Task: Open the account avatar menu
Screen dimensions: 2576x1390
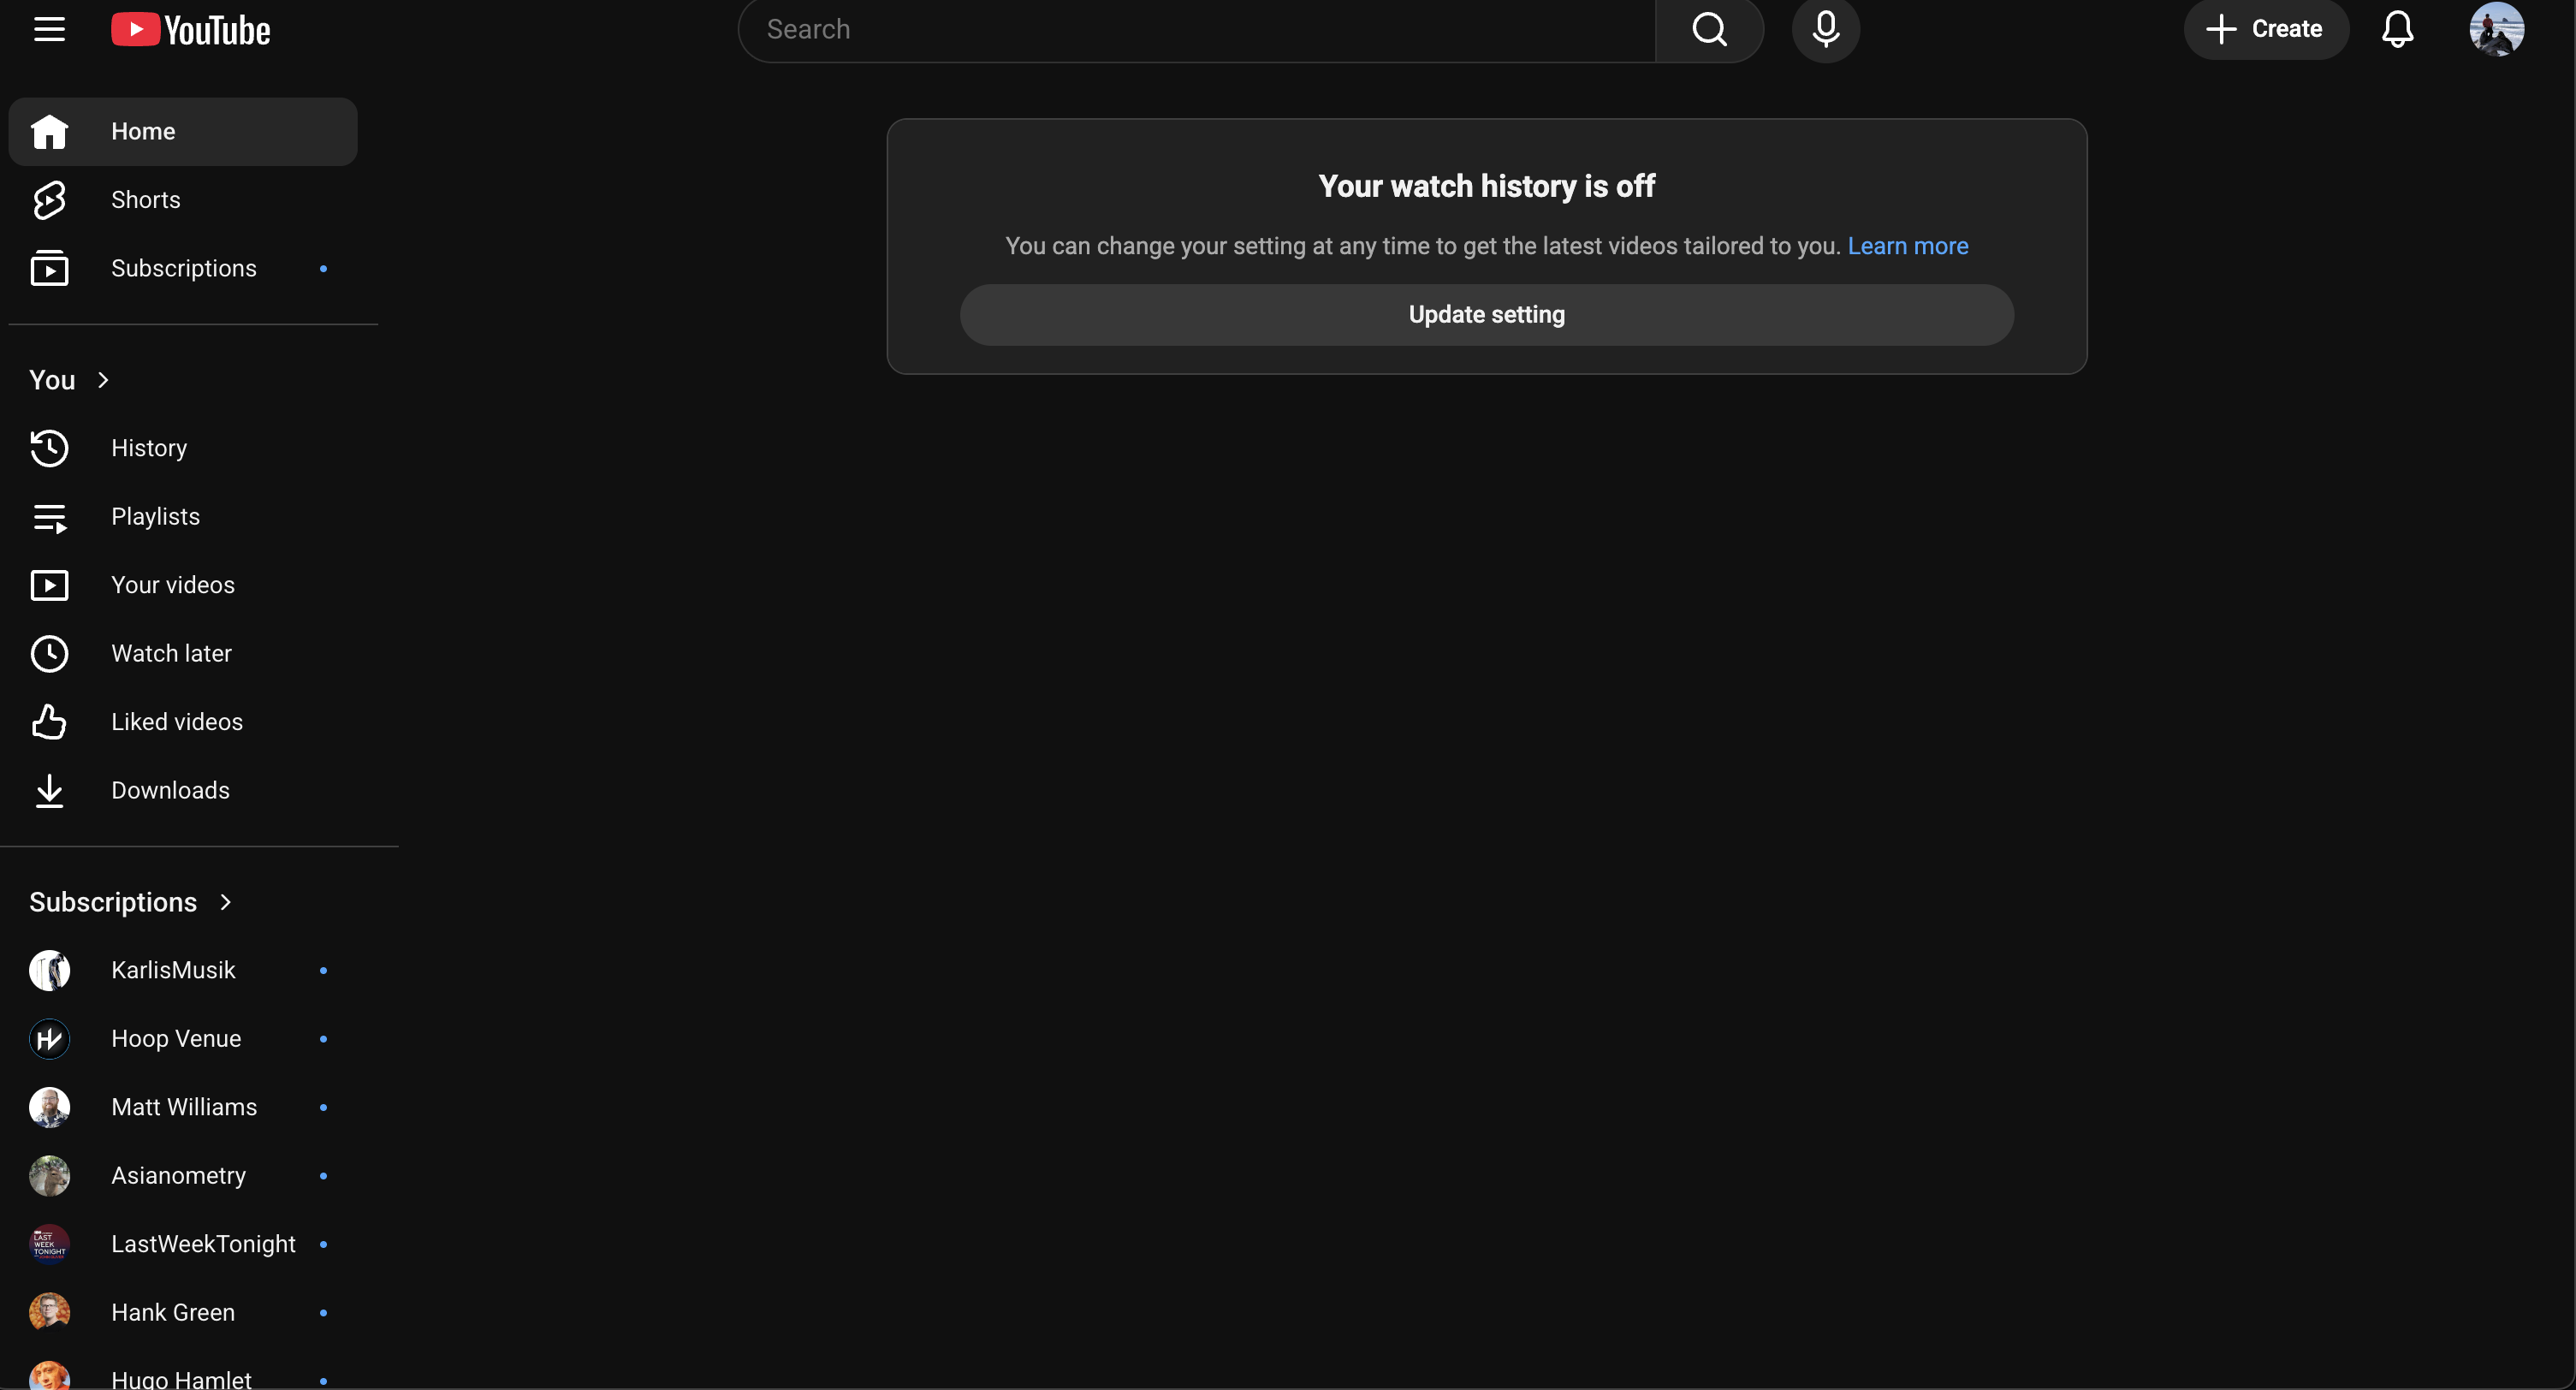Action: pos(2496,30)
